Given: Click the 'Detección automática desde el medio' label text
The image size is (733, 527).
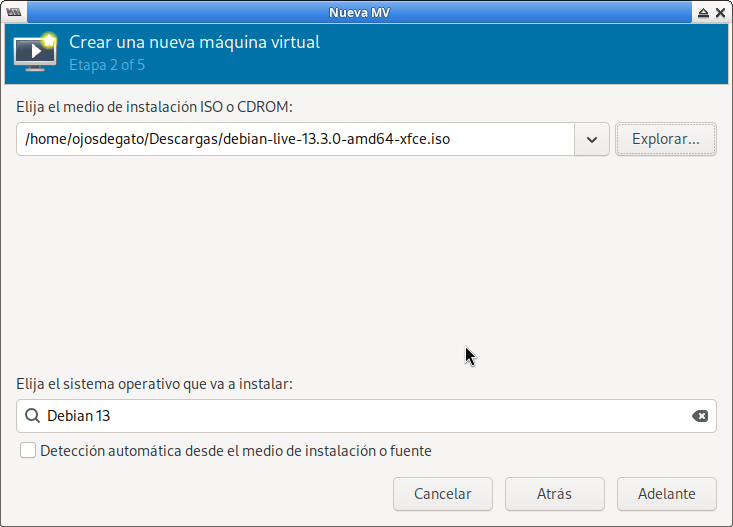Looking at the screenshot, I should pos(236,451).
